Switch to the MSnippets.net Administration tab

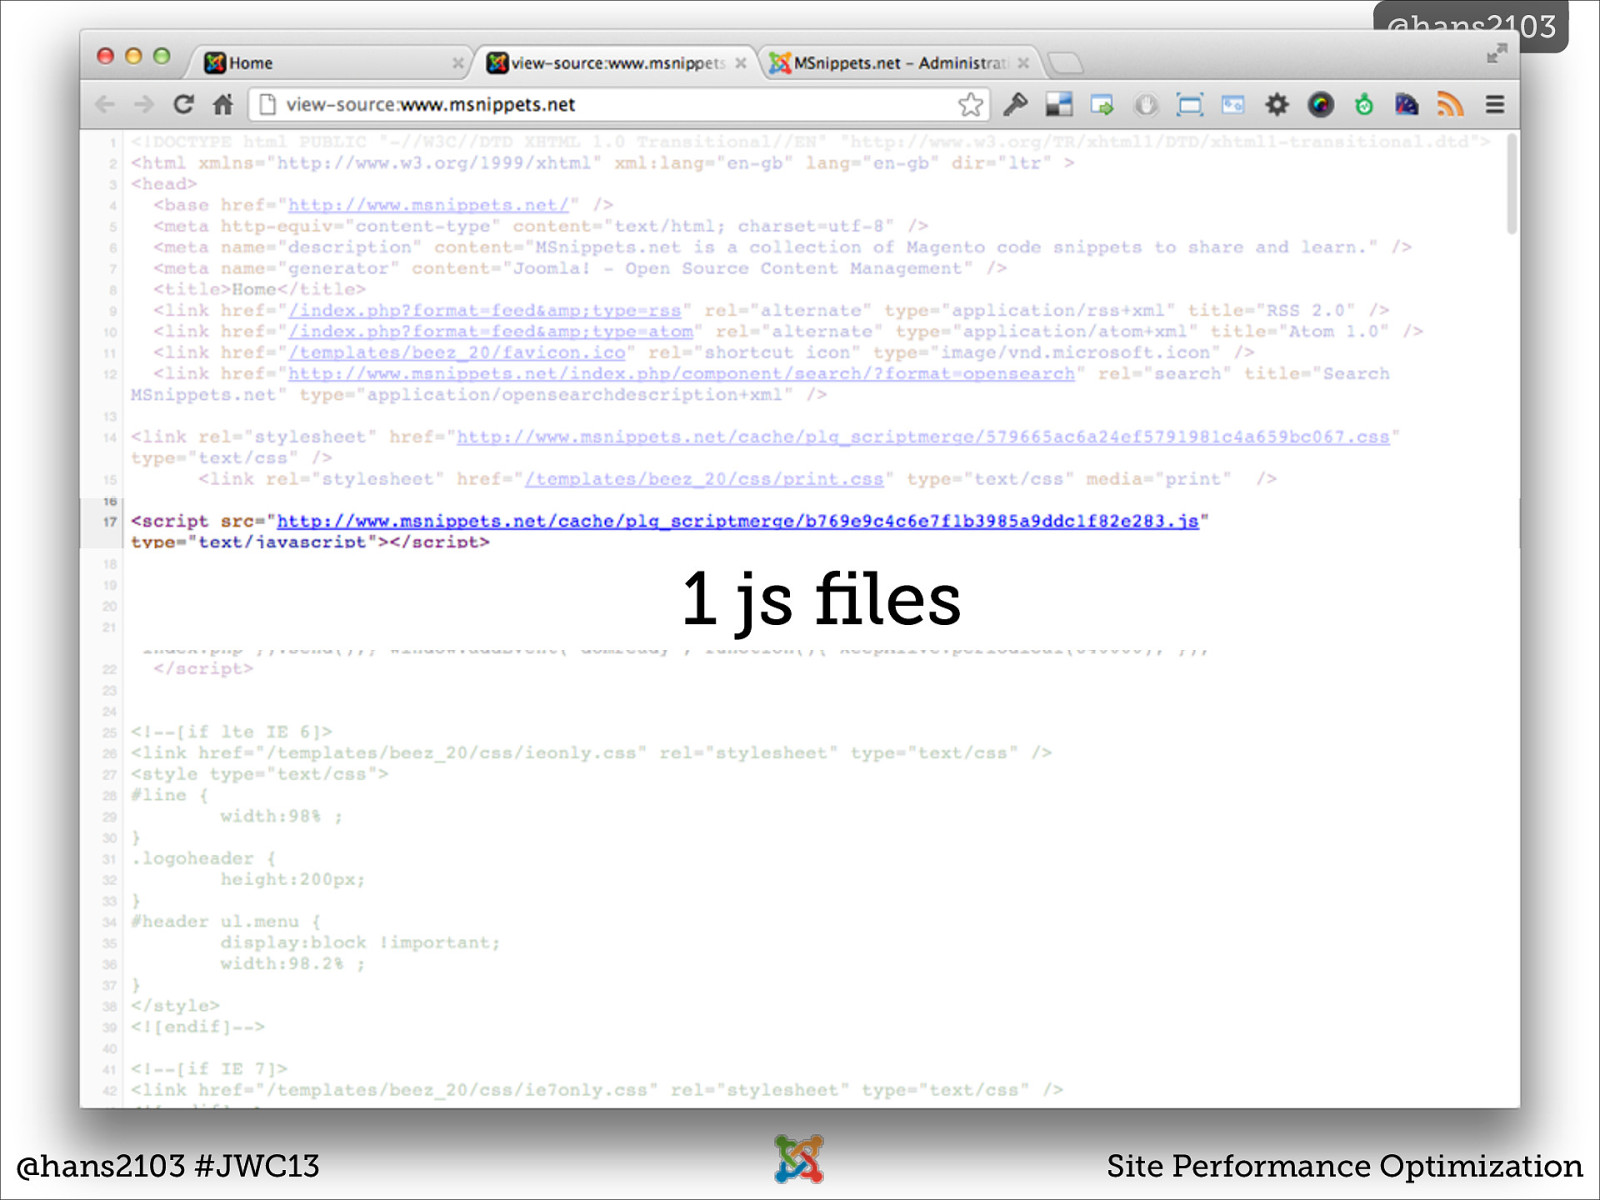tap(900, 63)
